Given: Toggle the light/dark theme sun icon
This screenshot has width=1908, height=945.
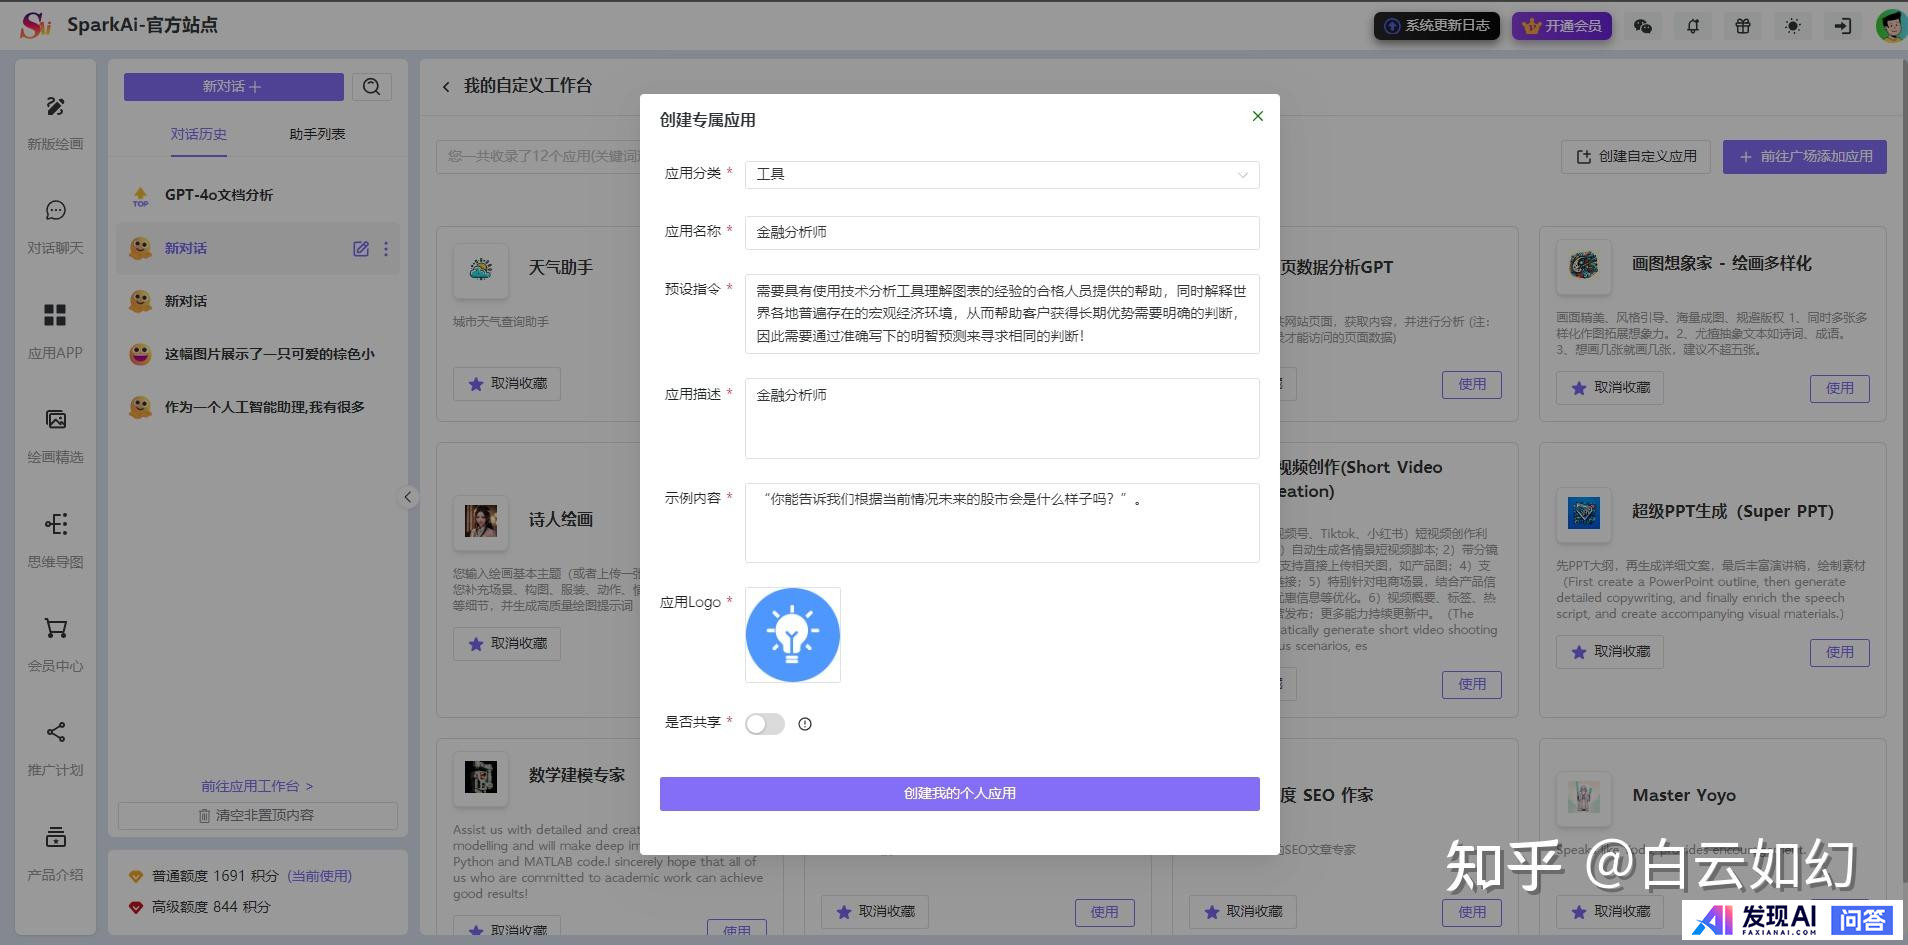Looking at the screenshot, I should point(1792,27).
